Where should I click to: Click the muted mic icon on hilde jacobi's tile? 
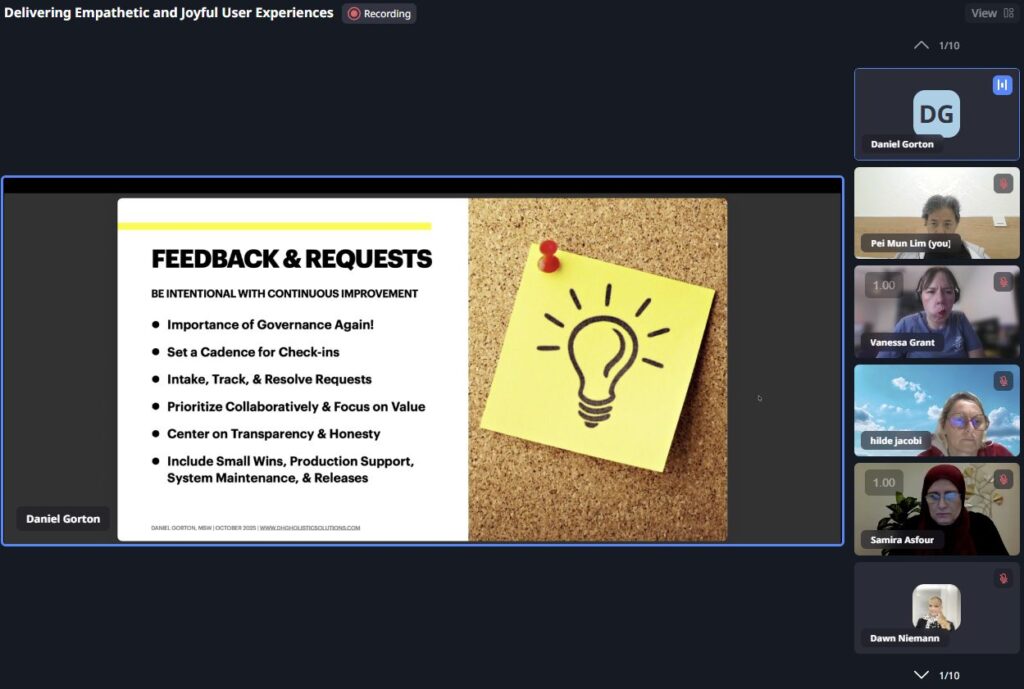(1002, 381)
